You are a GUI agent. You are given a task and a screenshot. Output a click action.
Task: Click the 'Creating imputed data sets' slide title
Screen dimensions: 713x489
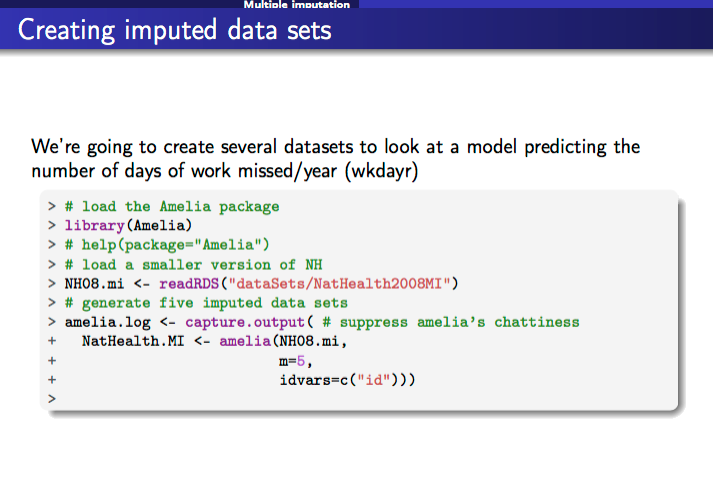[x=175, y=31]
